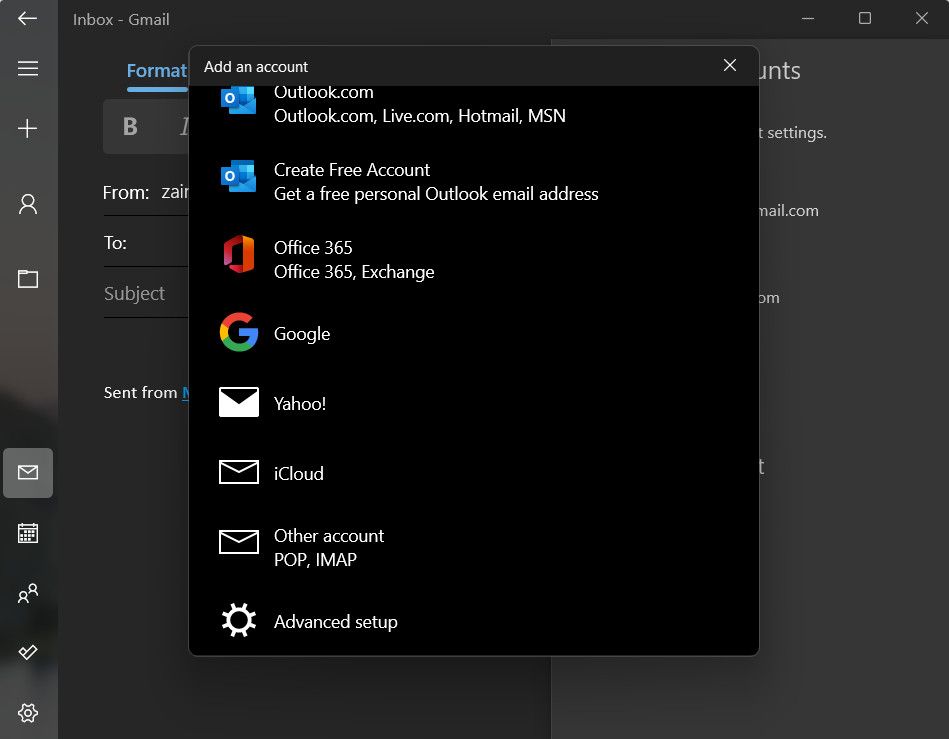Screen dimensions: 949x739
Task: Click the Create Free Account Outlook icon
Action: [238, 176]
